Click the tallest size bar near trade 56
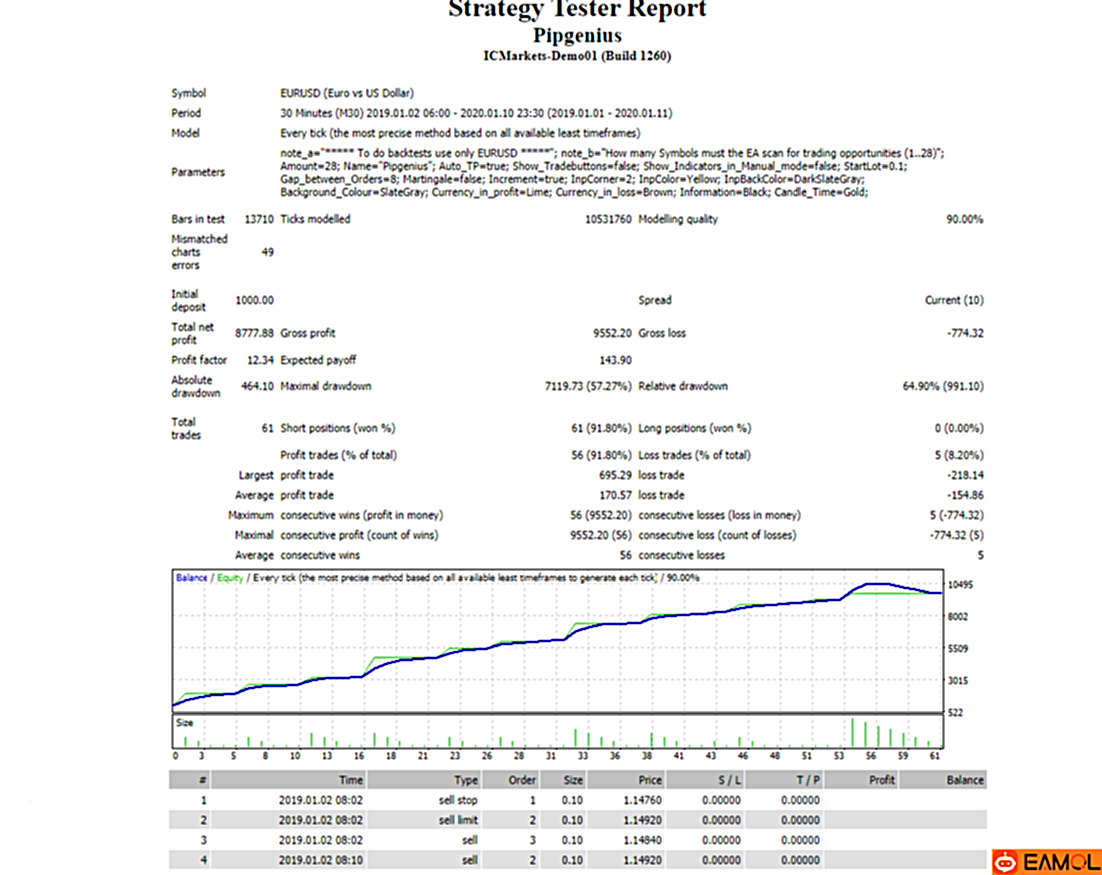This screenshot has height=875, width=1102. pos(853,733)
